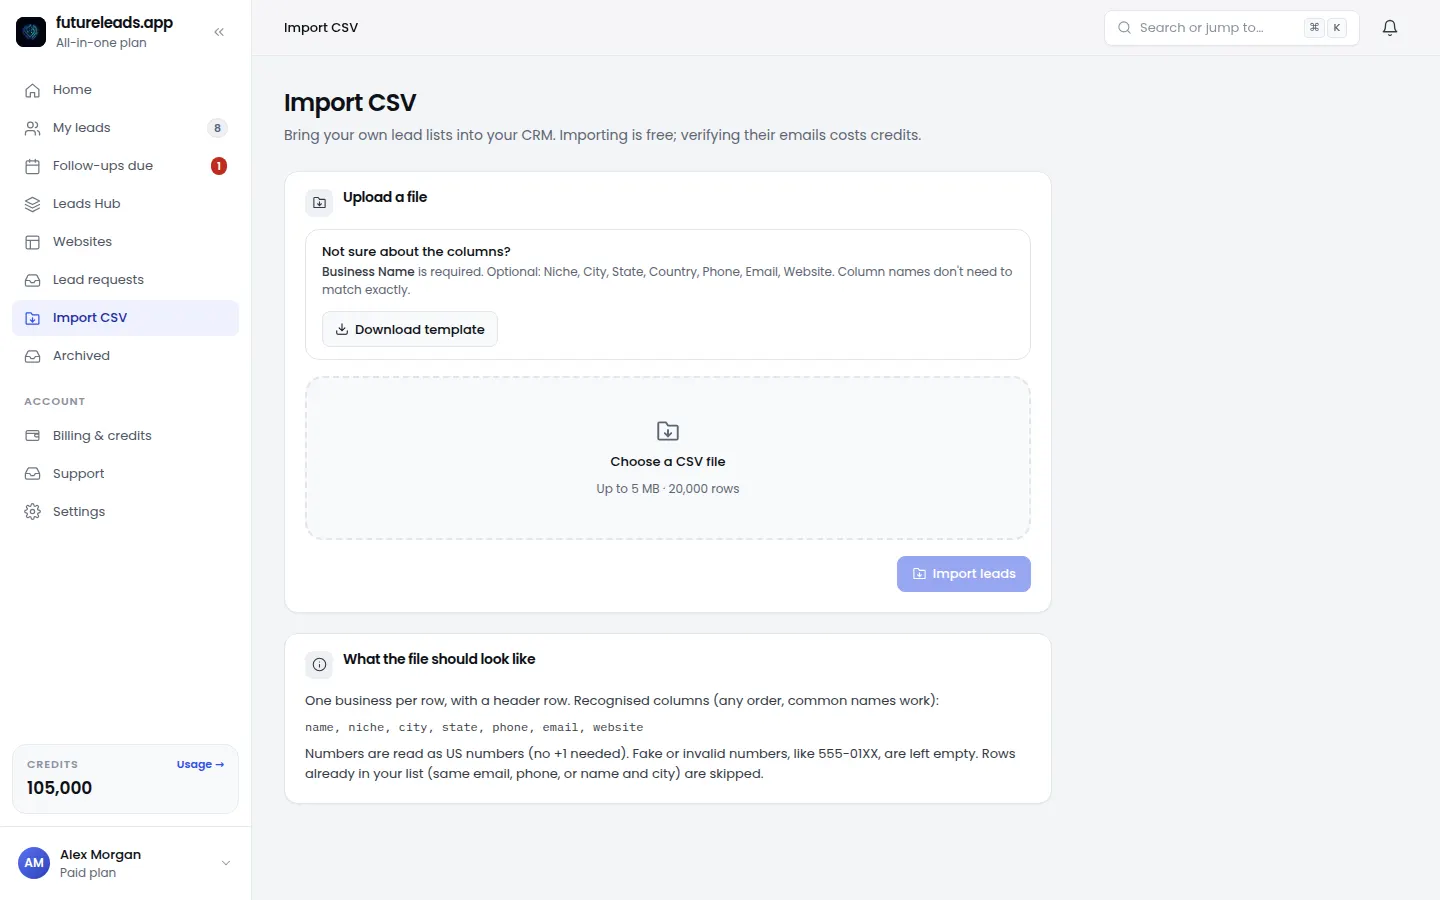Image resolution: width=1440 pixels, height=900 pixels.
Task: Go to Billing & credits
Action: 125,436
